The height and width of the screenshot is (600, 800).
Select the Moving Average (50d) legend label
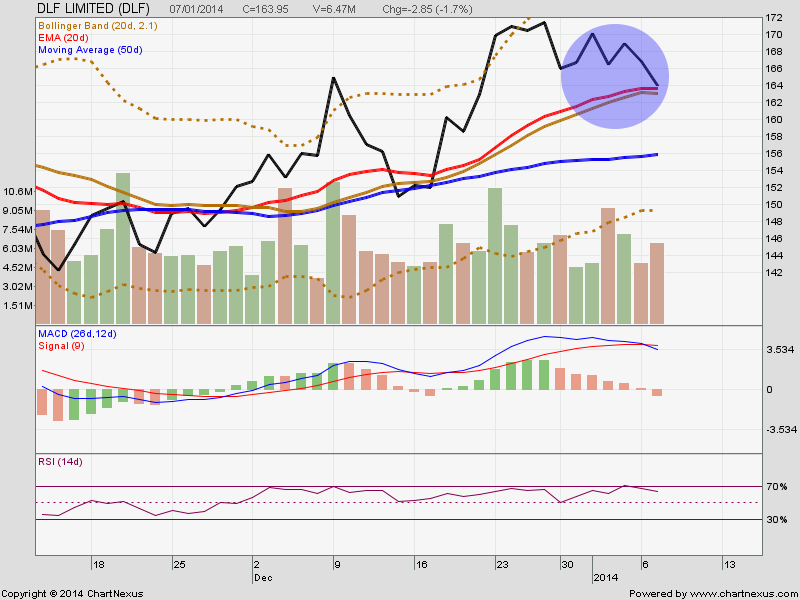[x=90, y=50]
